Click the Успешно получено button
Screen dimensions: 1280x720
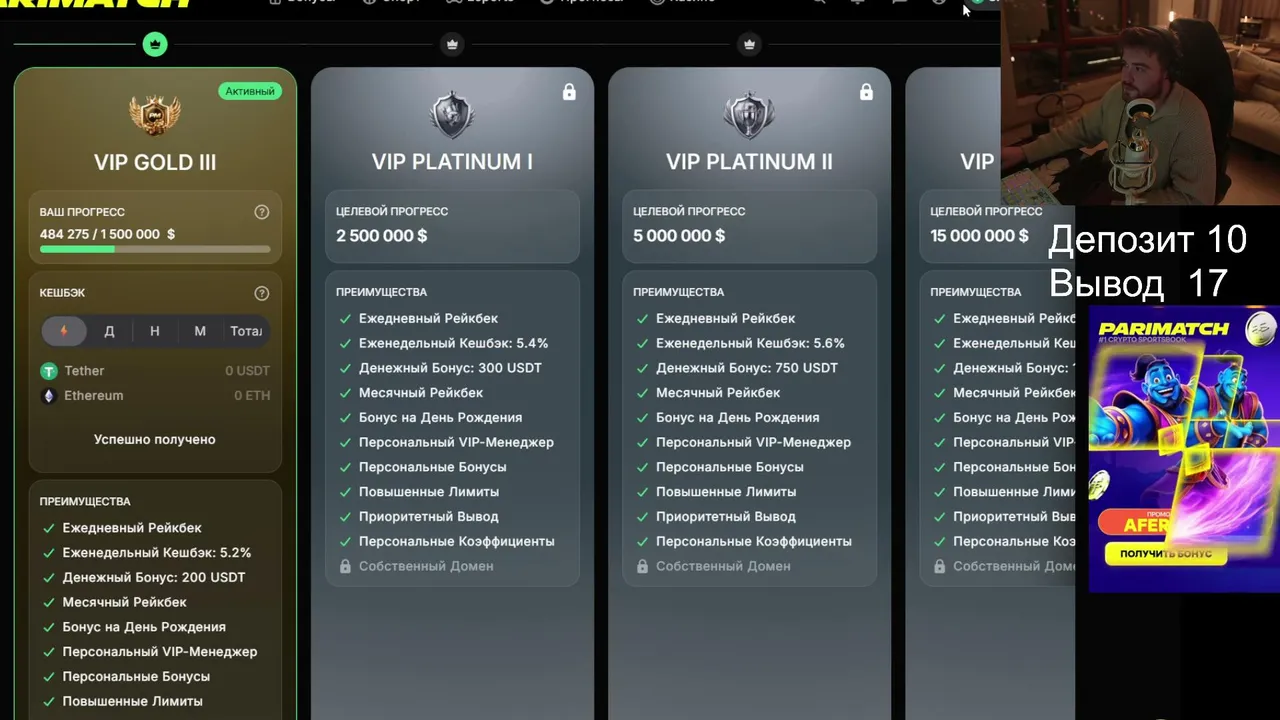(155, 439)
